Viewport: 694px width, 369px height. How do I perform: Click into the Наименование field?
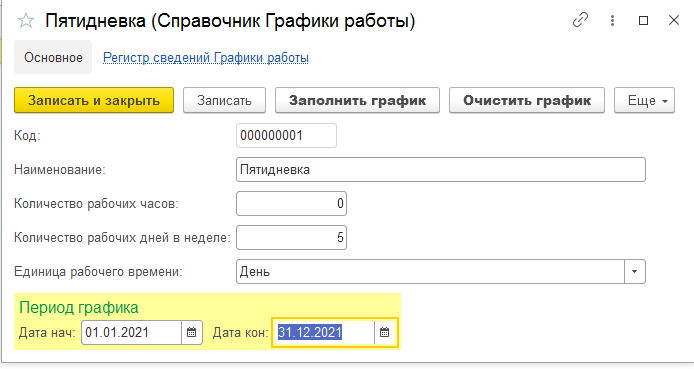[441, 169]
